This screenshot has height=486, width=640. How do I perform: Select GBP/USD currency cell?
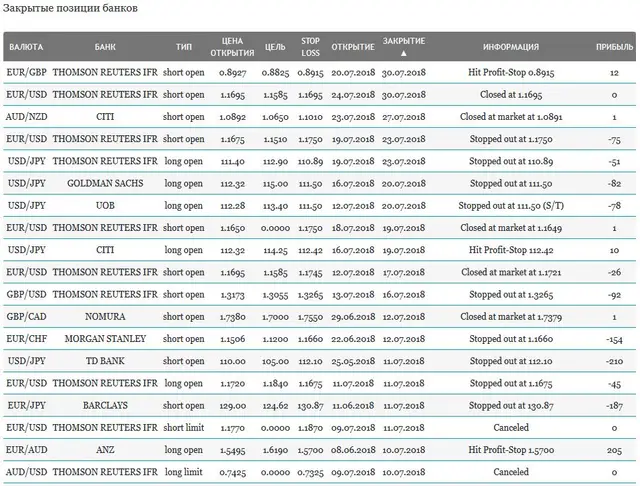click(27, 294)
